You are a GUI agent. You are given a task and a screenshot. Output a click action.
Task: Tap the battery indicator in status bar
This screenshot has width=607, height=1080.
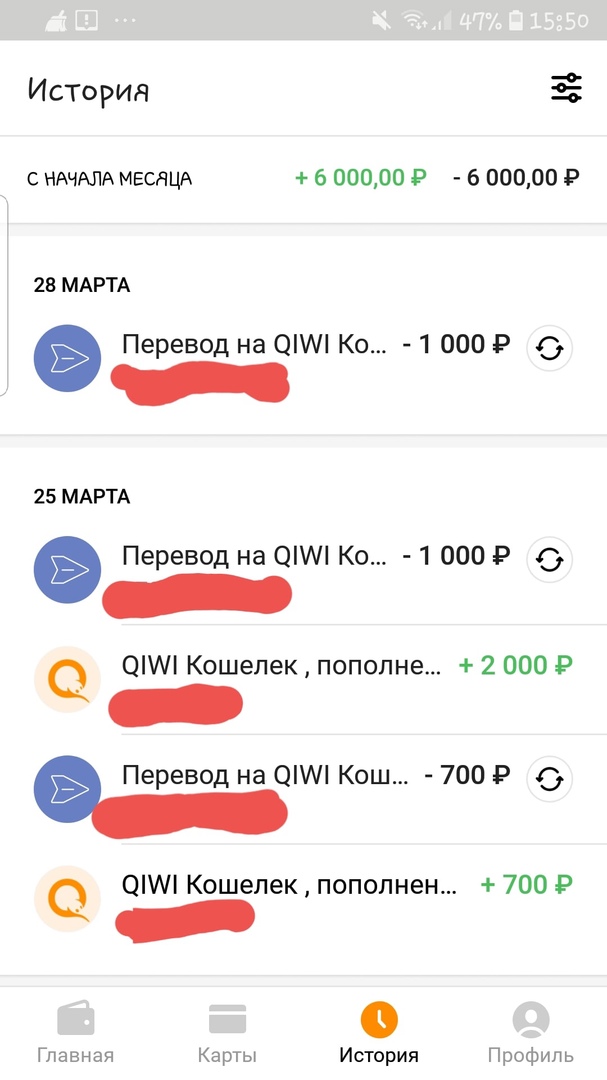click(515, 20)
